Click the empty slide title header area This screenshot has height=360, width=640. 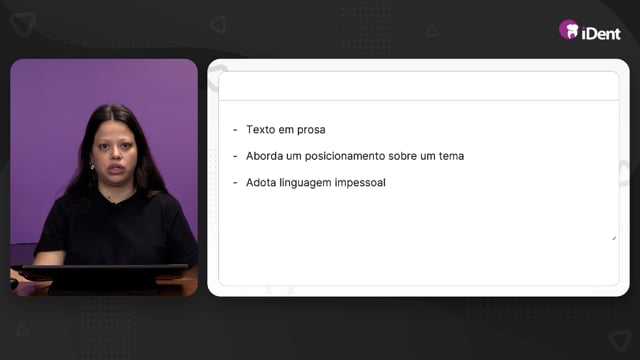pos(419,86)
